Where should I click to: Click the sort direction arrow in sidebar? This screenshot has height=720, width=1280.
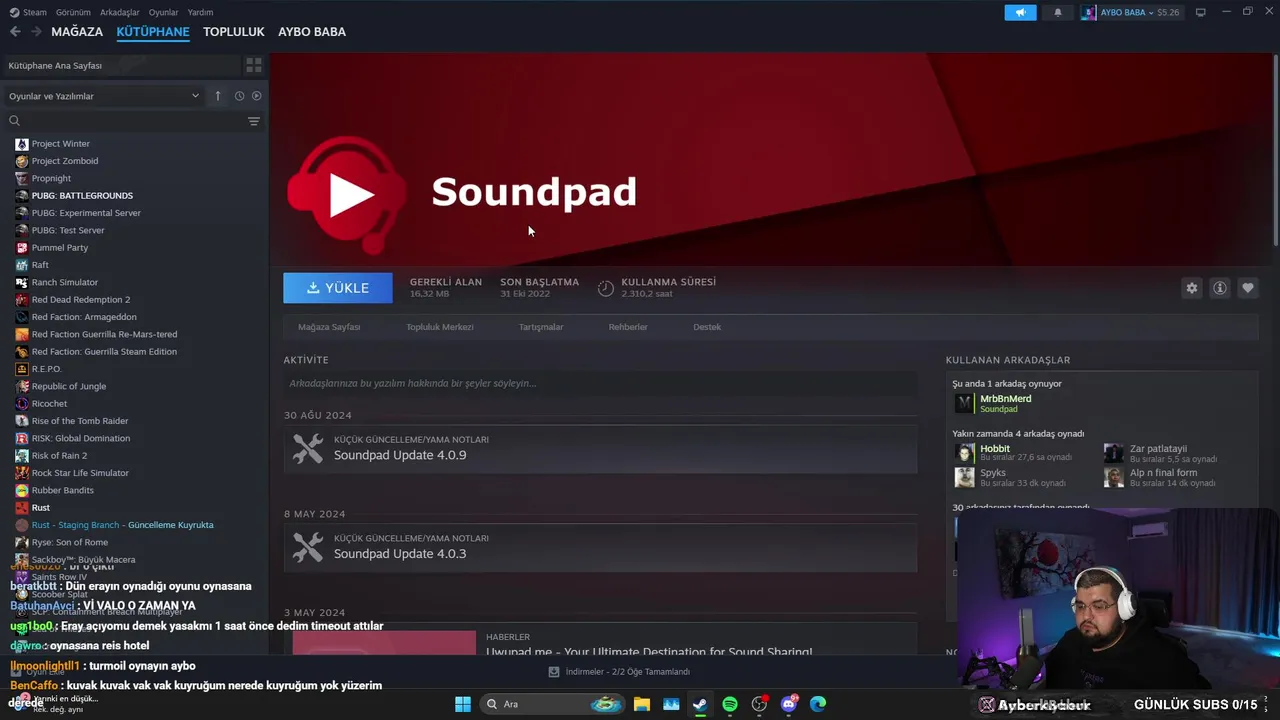pyautogui.click(x=218, y=96)
